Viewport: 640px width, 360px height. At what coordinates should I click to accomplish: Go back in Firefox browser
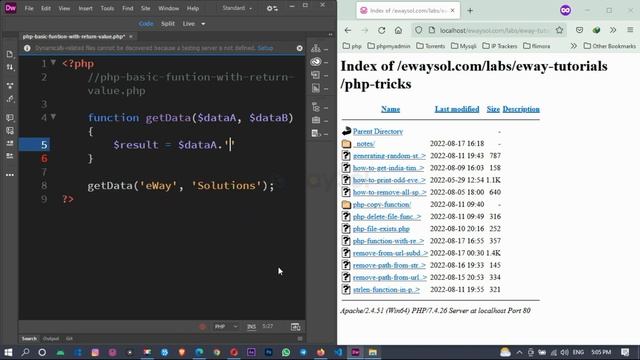point(348,30)
